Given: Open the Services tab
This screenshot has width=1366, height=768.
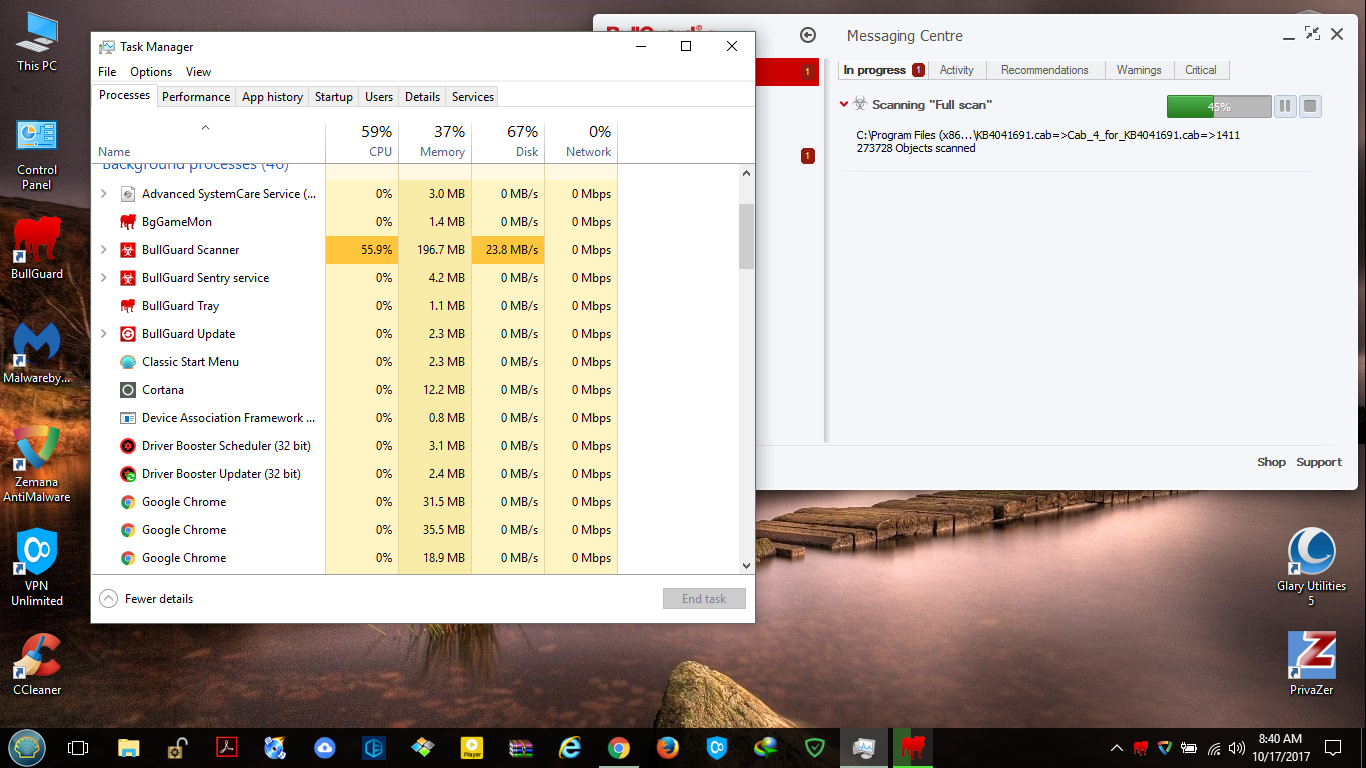Looking at the screenshot, I should pyautogui.click(x=473, y=97).
